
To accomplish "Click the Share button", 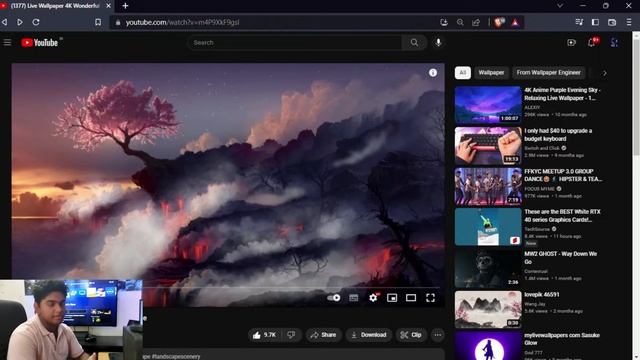I will point(323,335).
